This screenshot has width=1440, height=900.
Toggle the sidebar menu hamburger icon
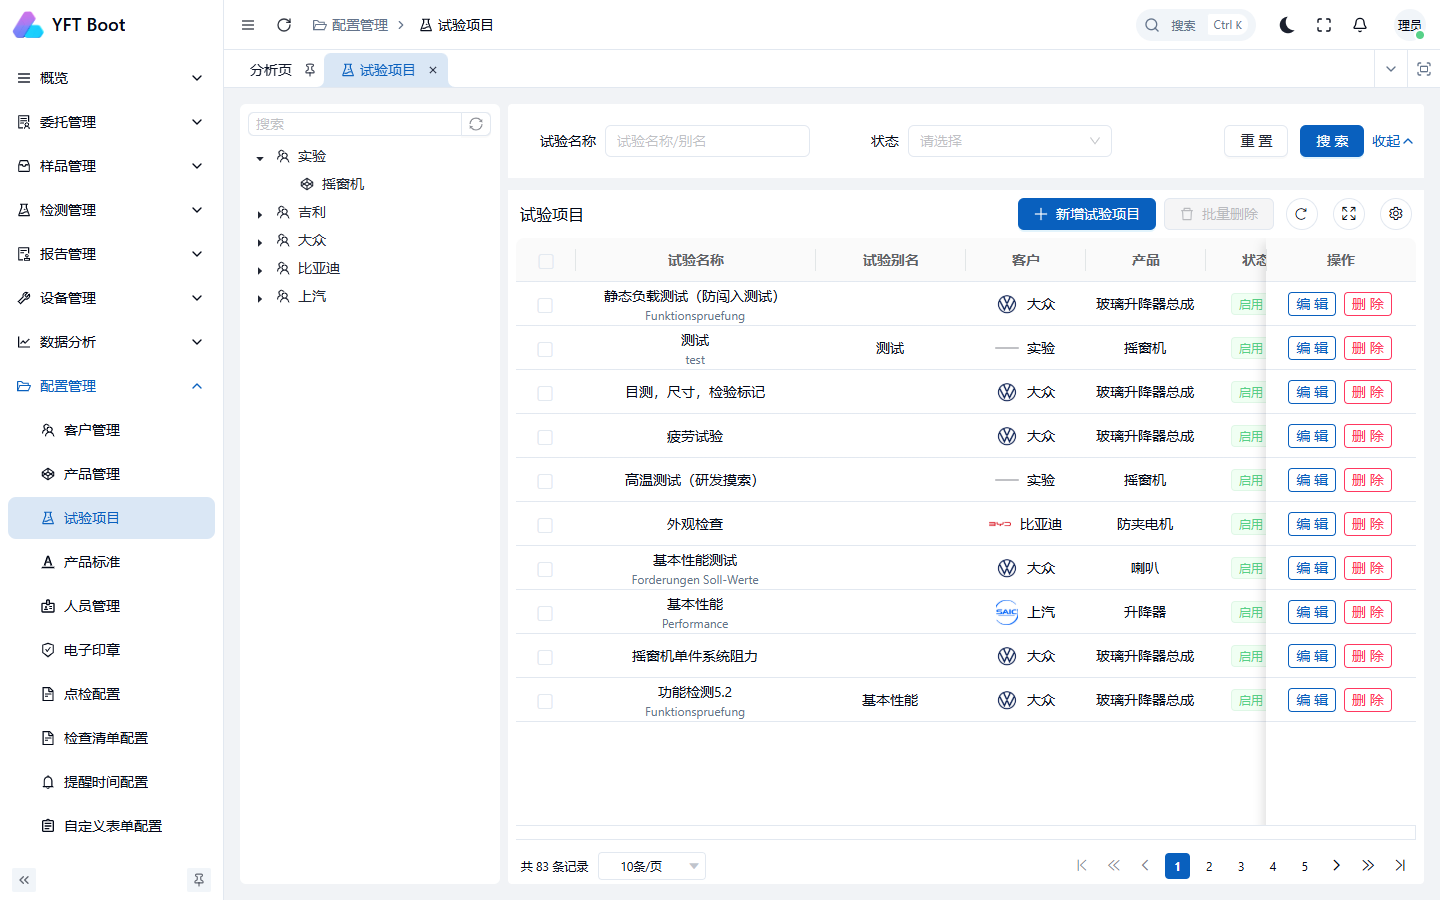[x=248, y=25]
